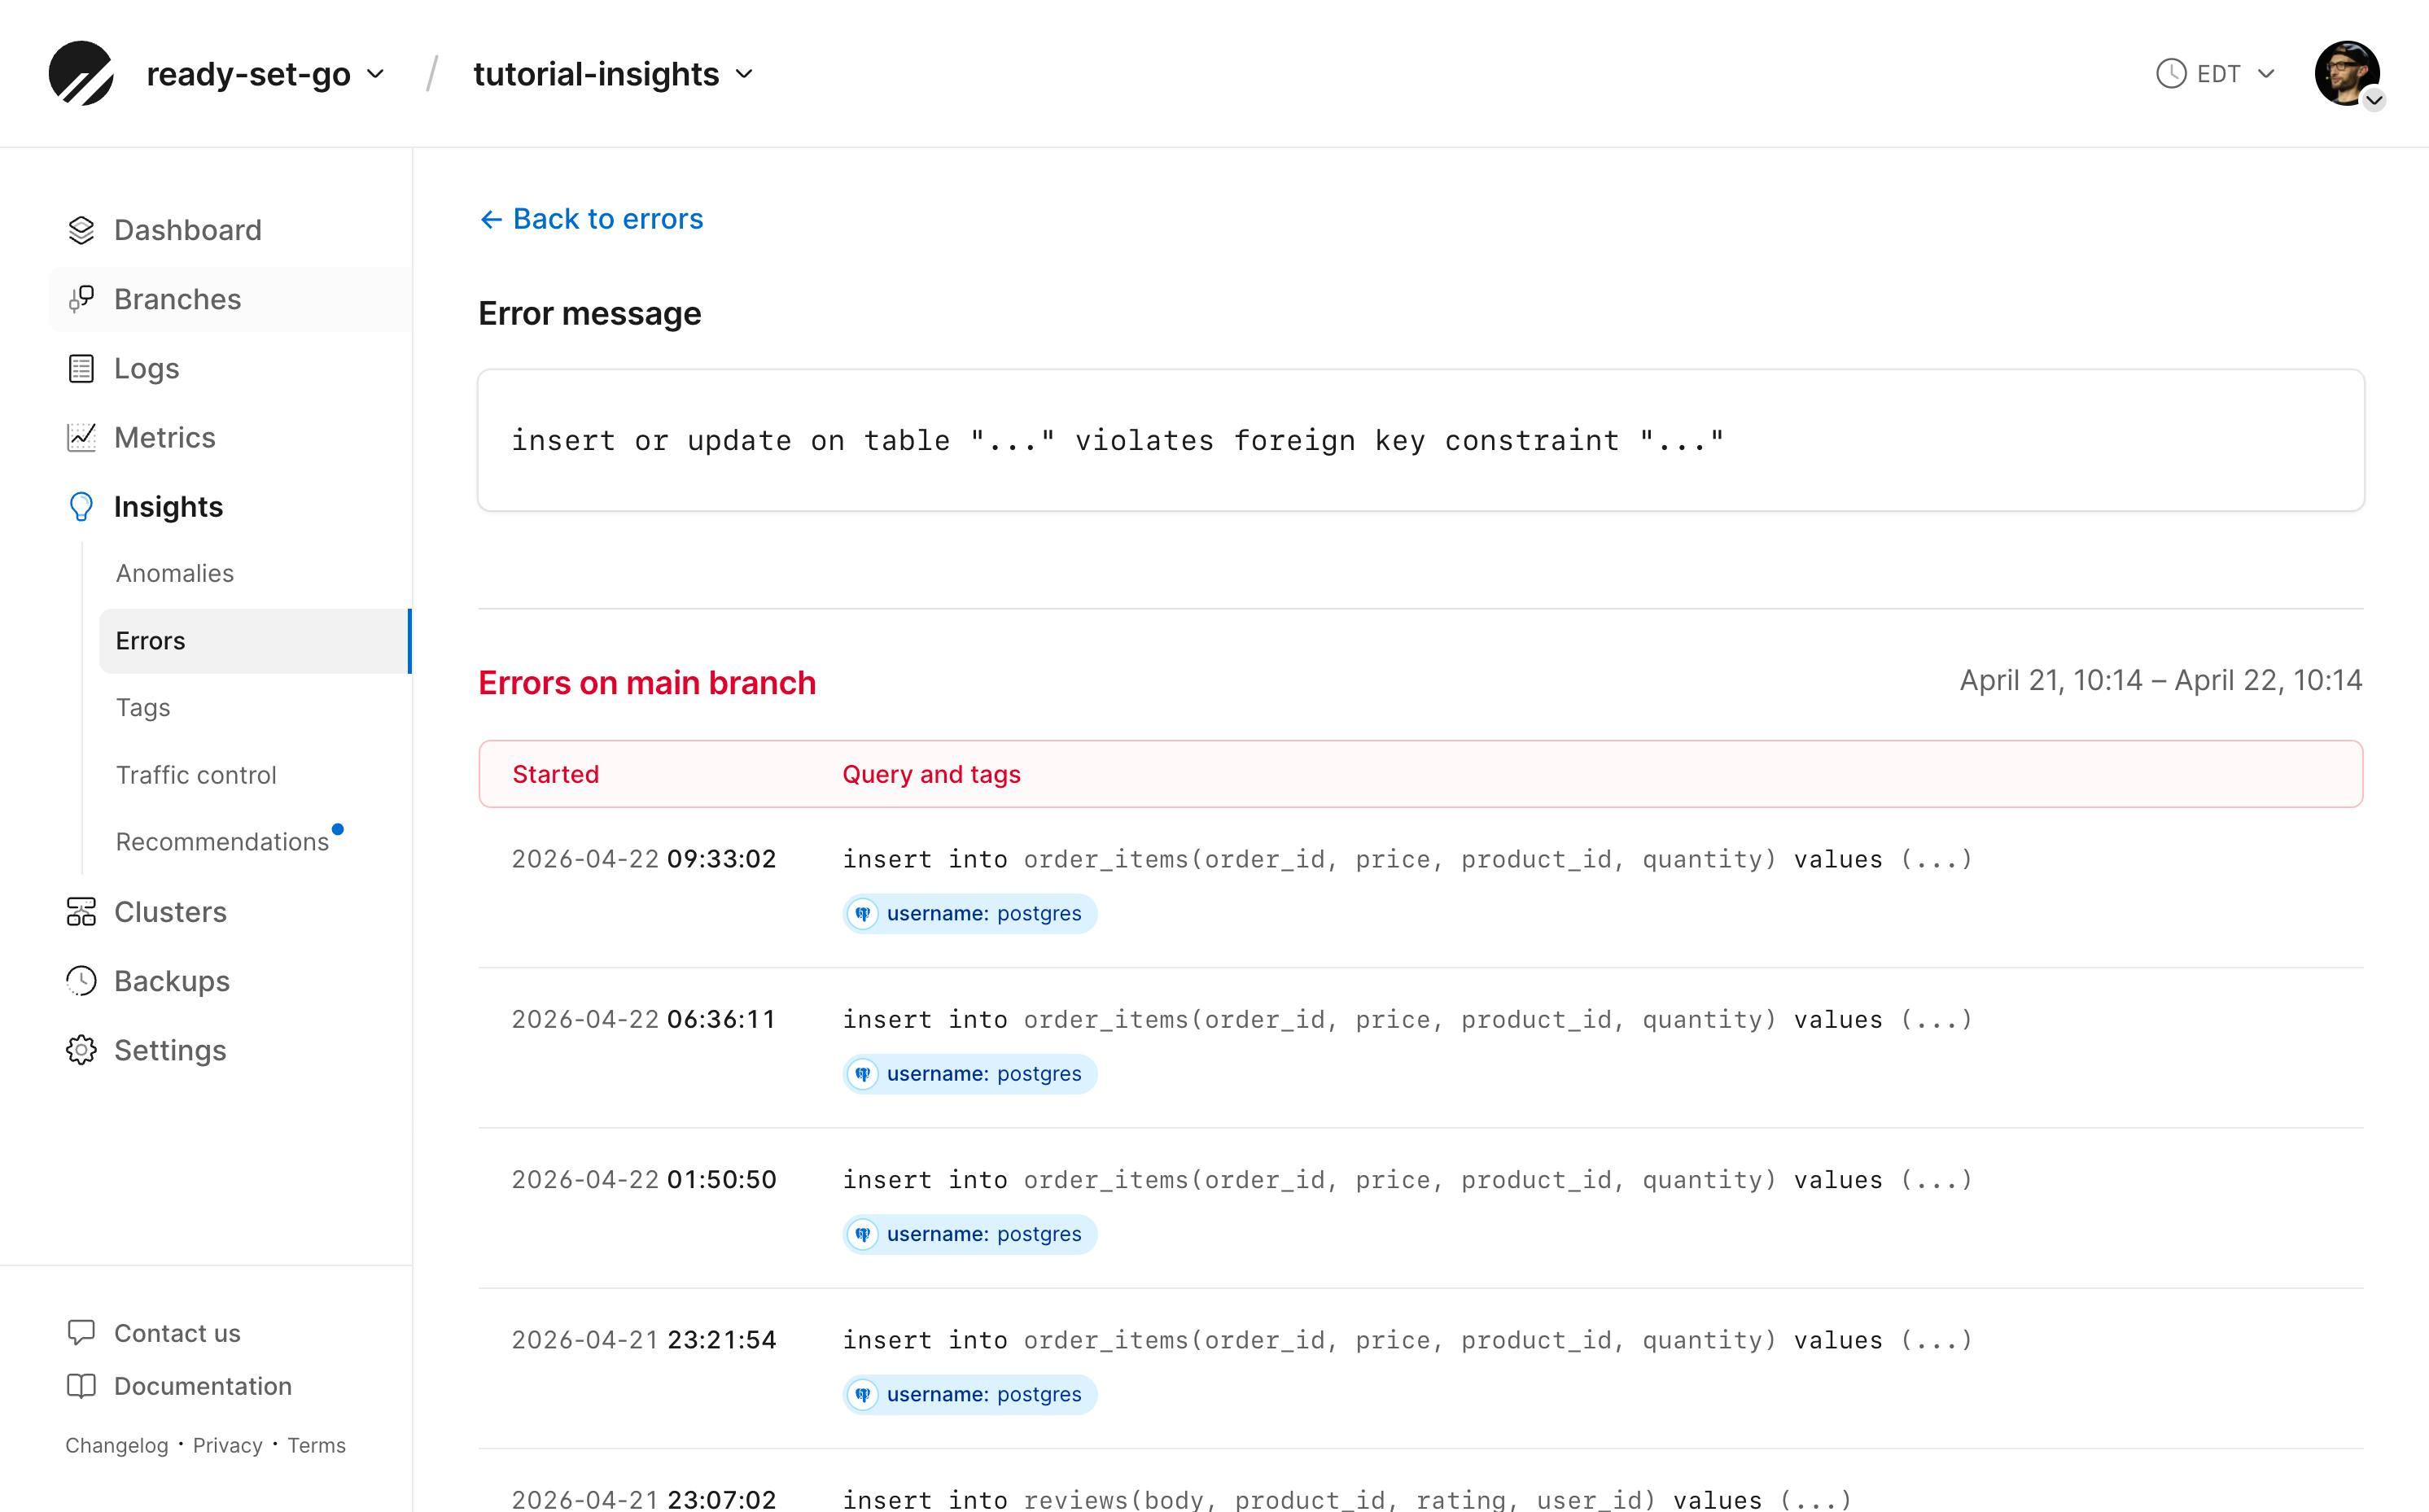Image resolution: width=2429 pixels, height=1512 pixels.
Task: Open the Clusters section
Action: [170, 912]
